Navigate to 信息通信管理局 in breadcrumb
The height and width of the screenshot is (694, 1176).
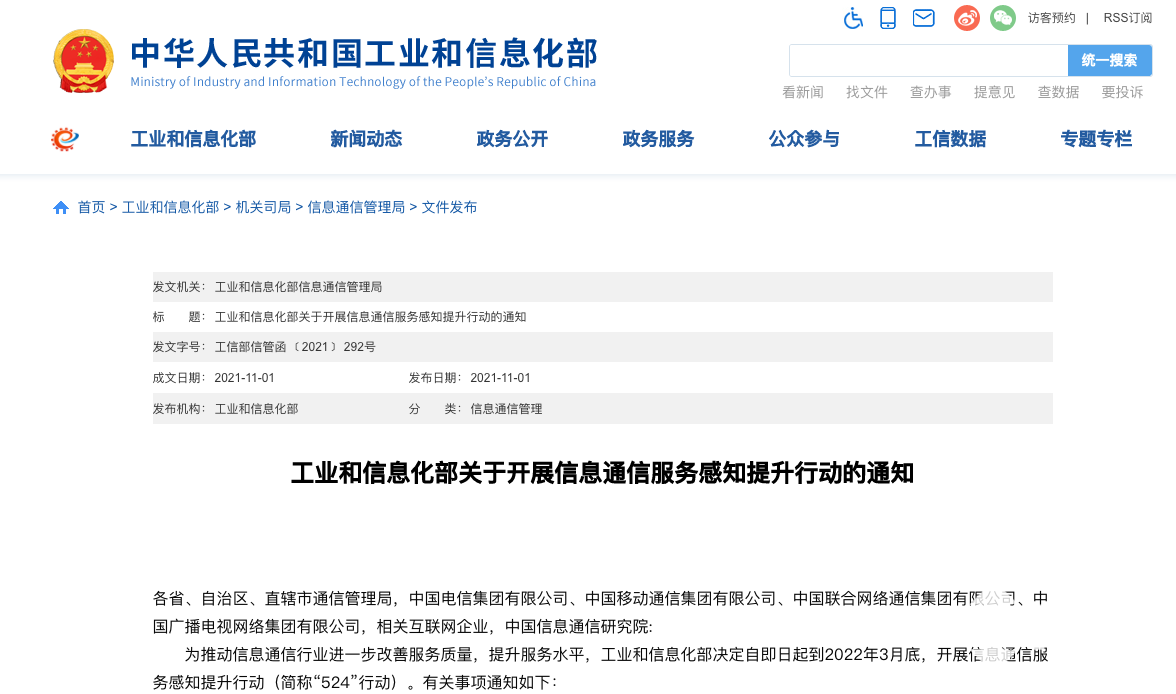coord(356,207)
